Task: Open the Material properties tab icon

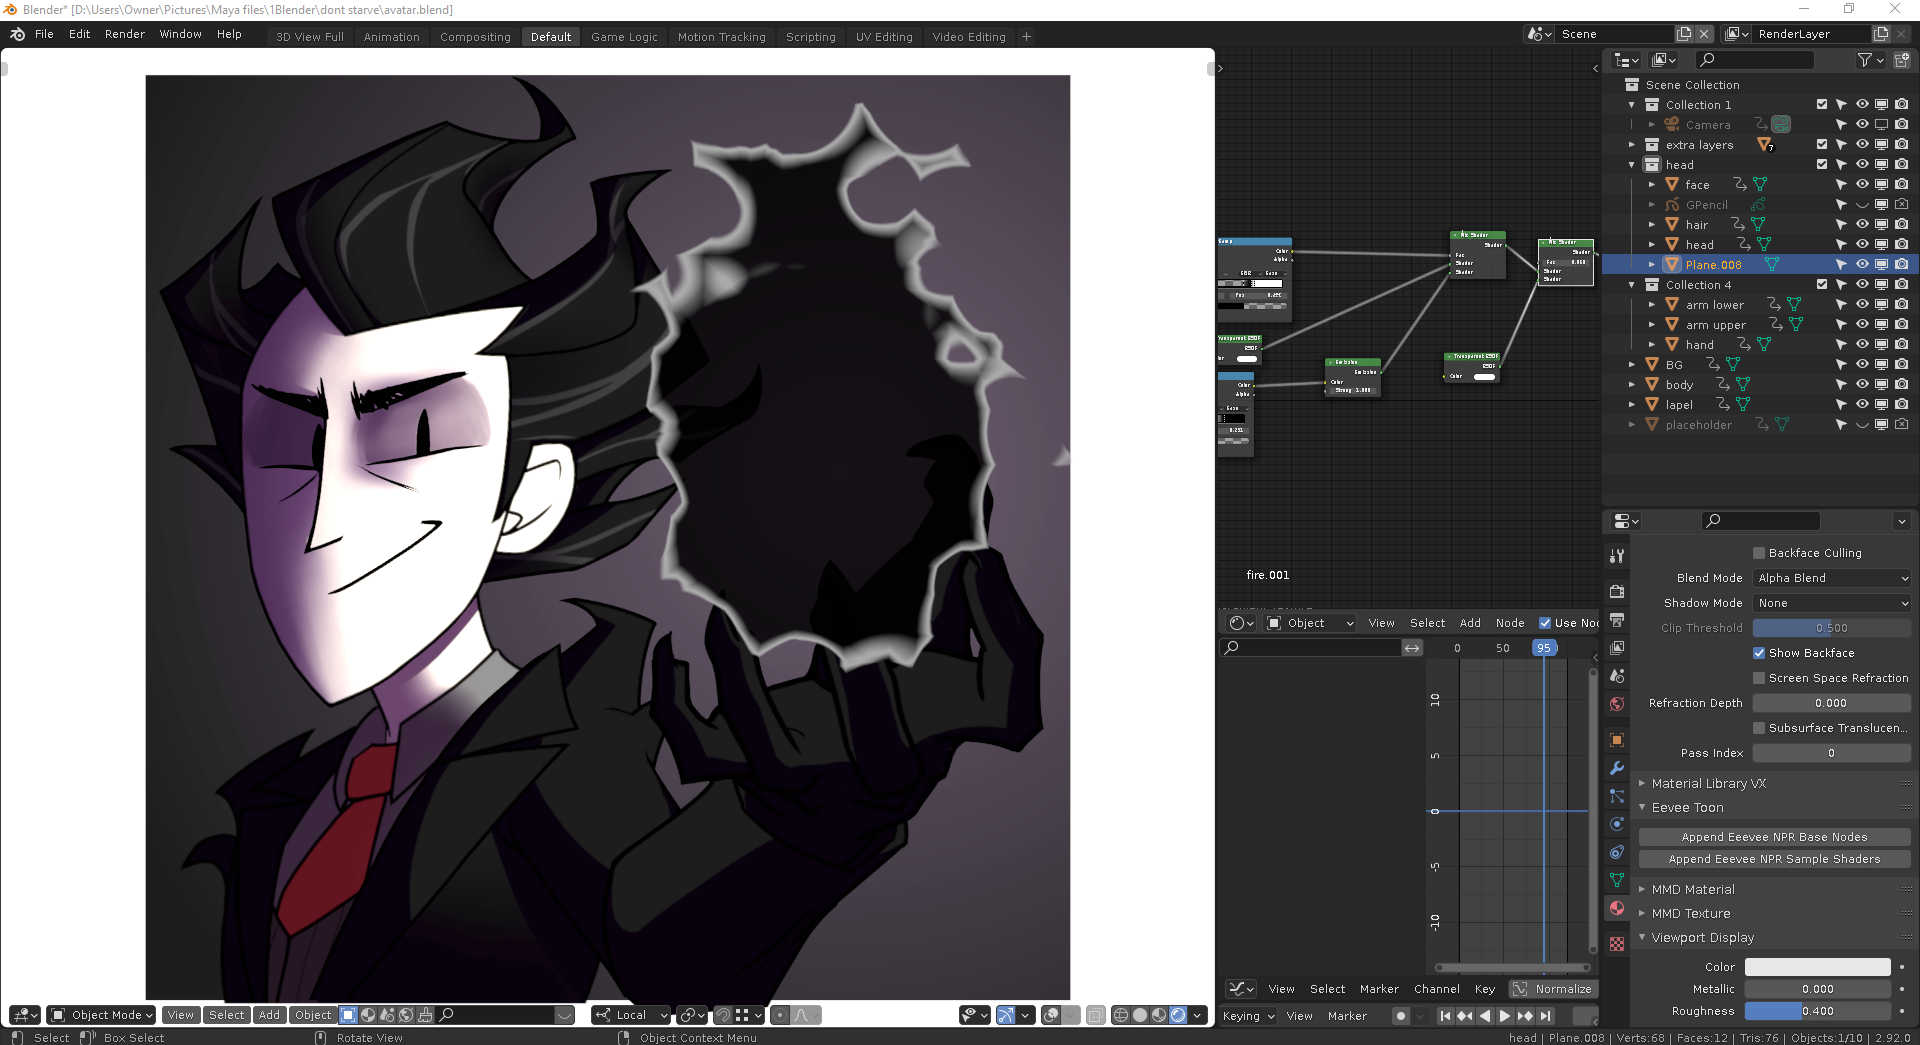Action: (1617, 908)
